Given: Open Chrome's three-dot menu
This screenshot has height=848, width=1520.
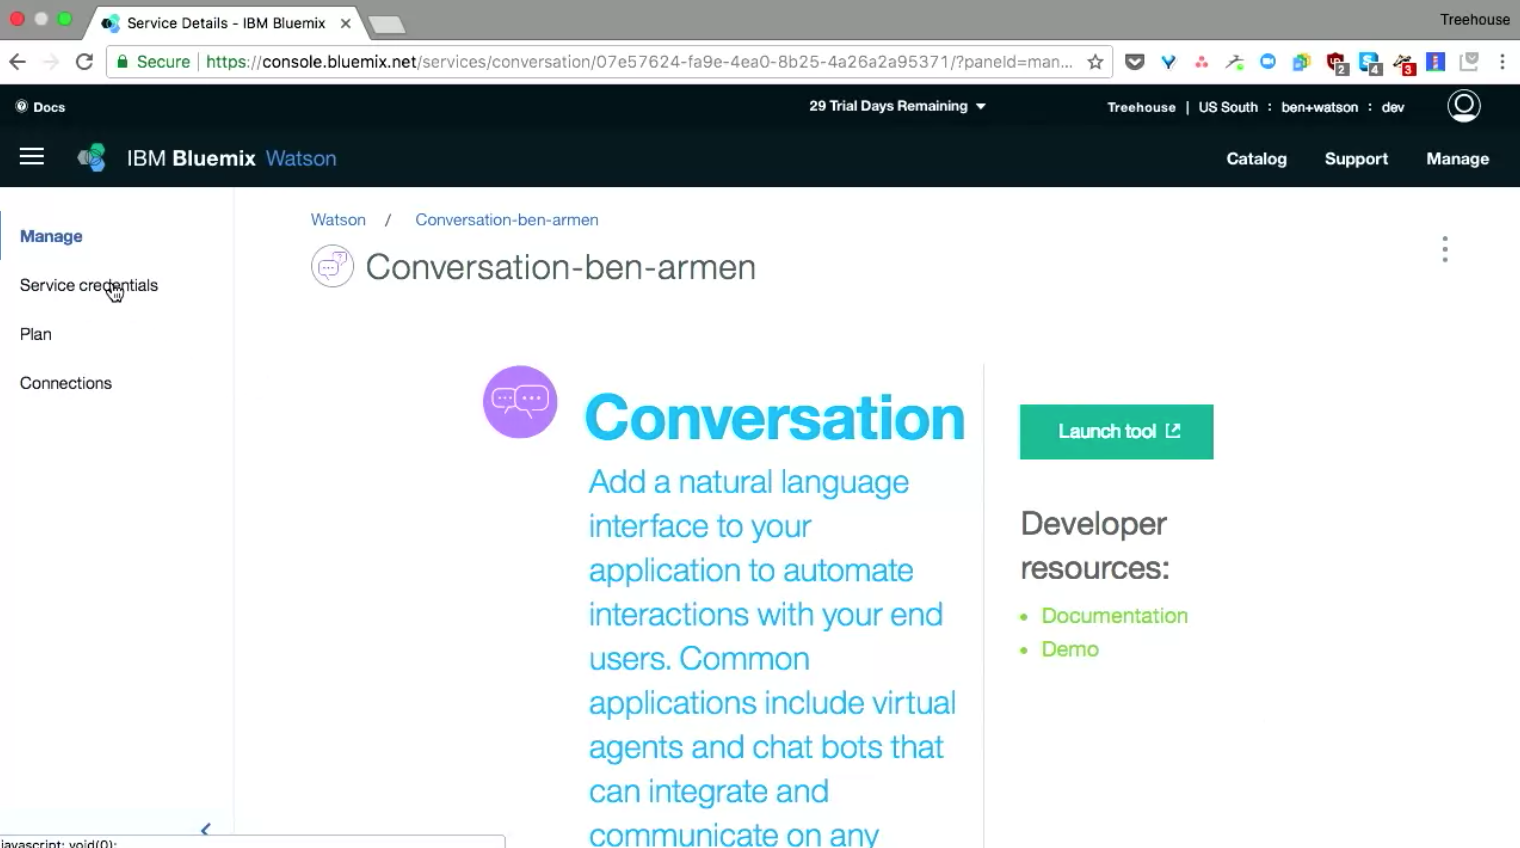Looking at the screenshot, I should [x=1502, y=62].
